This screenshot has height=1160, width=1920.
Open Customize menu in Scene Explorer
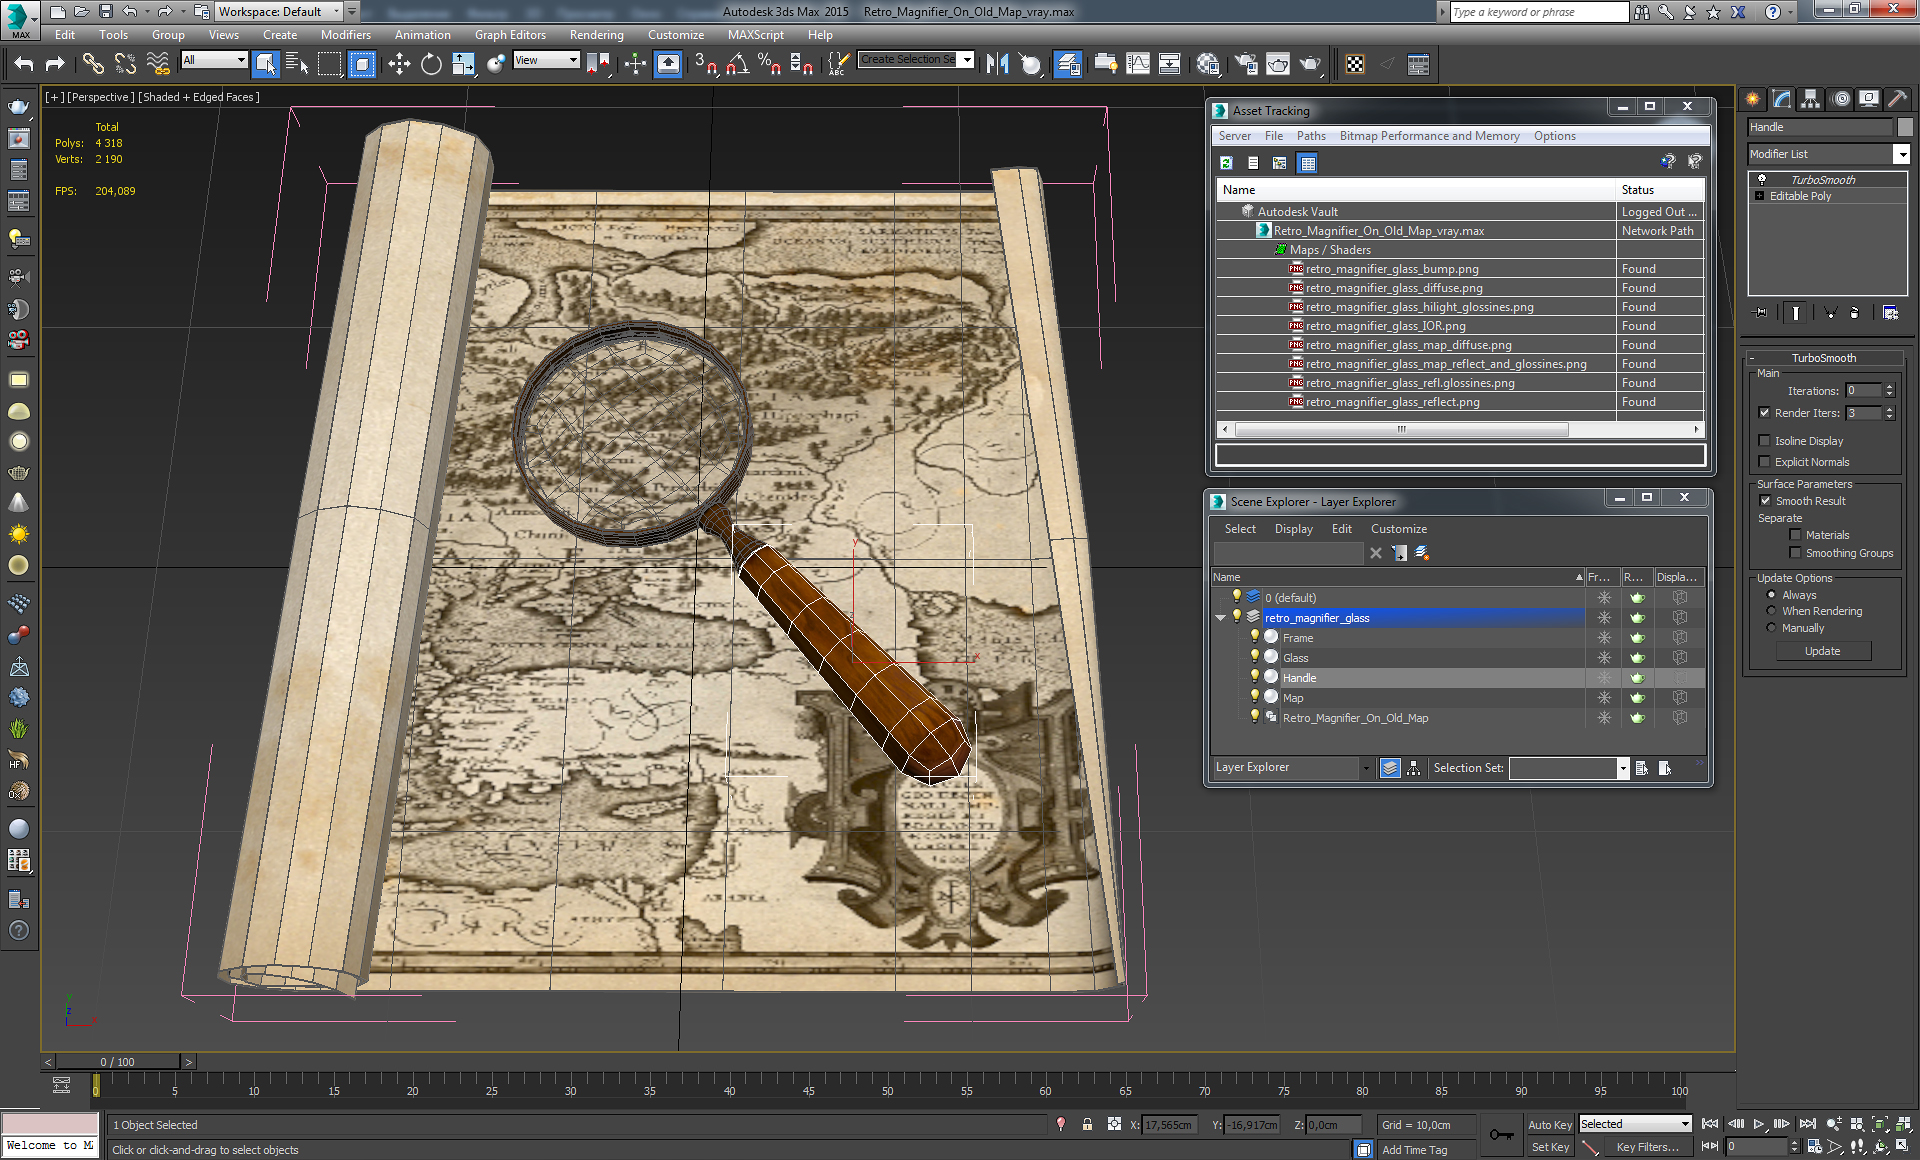coord(1398,529)
